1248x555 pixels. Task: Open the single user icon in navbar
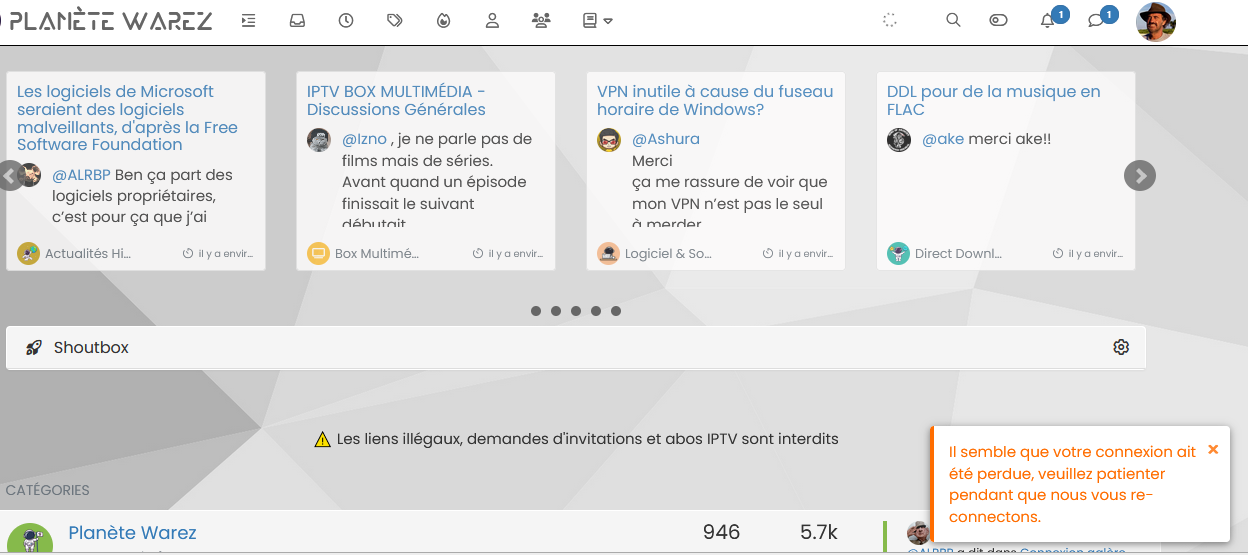[492, 20]
